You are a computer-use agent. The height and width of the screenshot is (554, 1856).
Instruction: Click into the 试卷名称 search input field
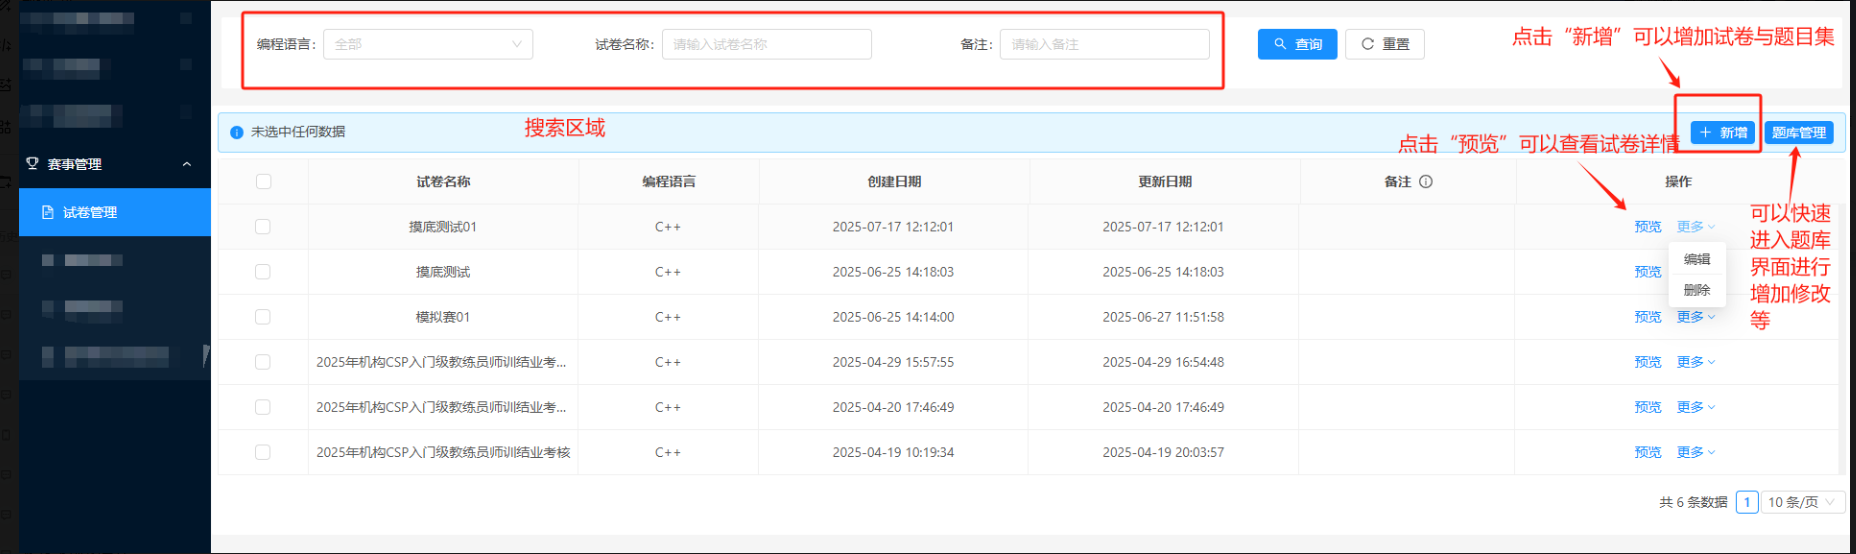click(x=766, y=44)
